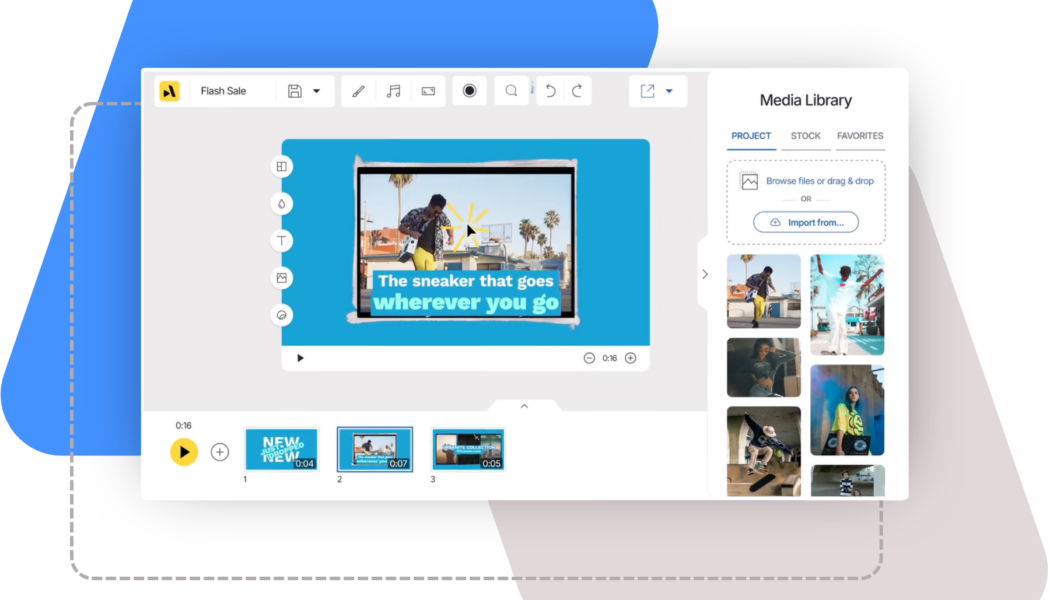Redo the last undone action
The width and height of the screenshot is (1050, 600).
[x=577, y=91]
